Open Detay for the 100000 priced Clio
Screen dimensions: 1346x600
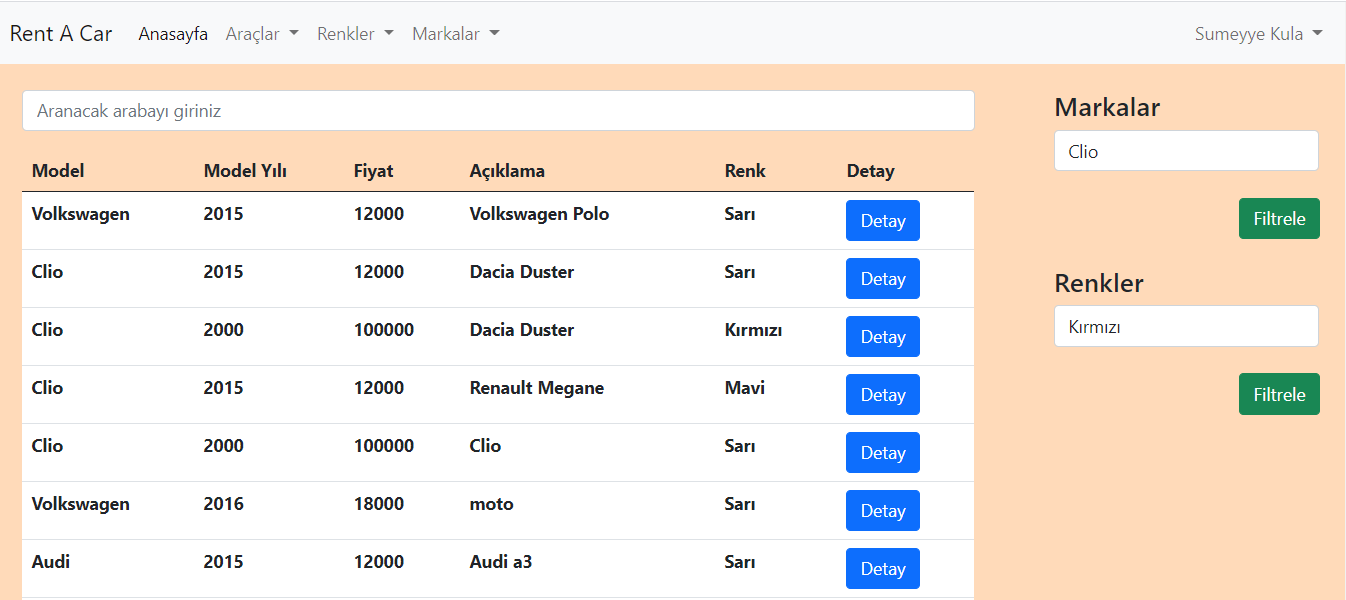pyautogui.click(x=882, y=452)
